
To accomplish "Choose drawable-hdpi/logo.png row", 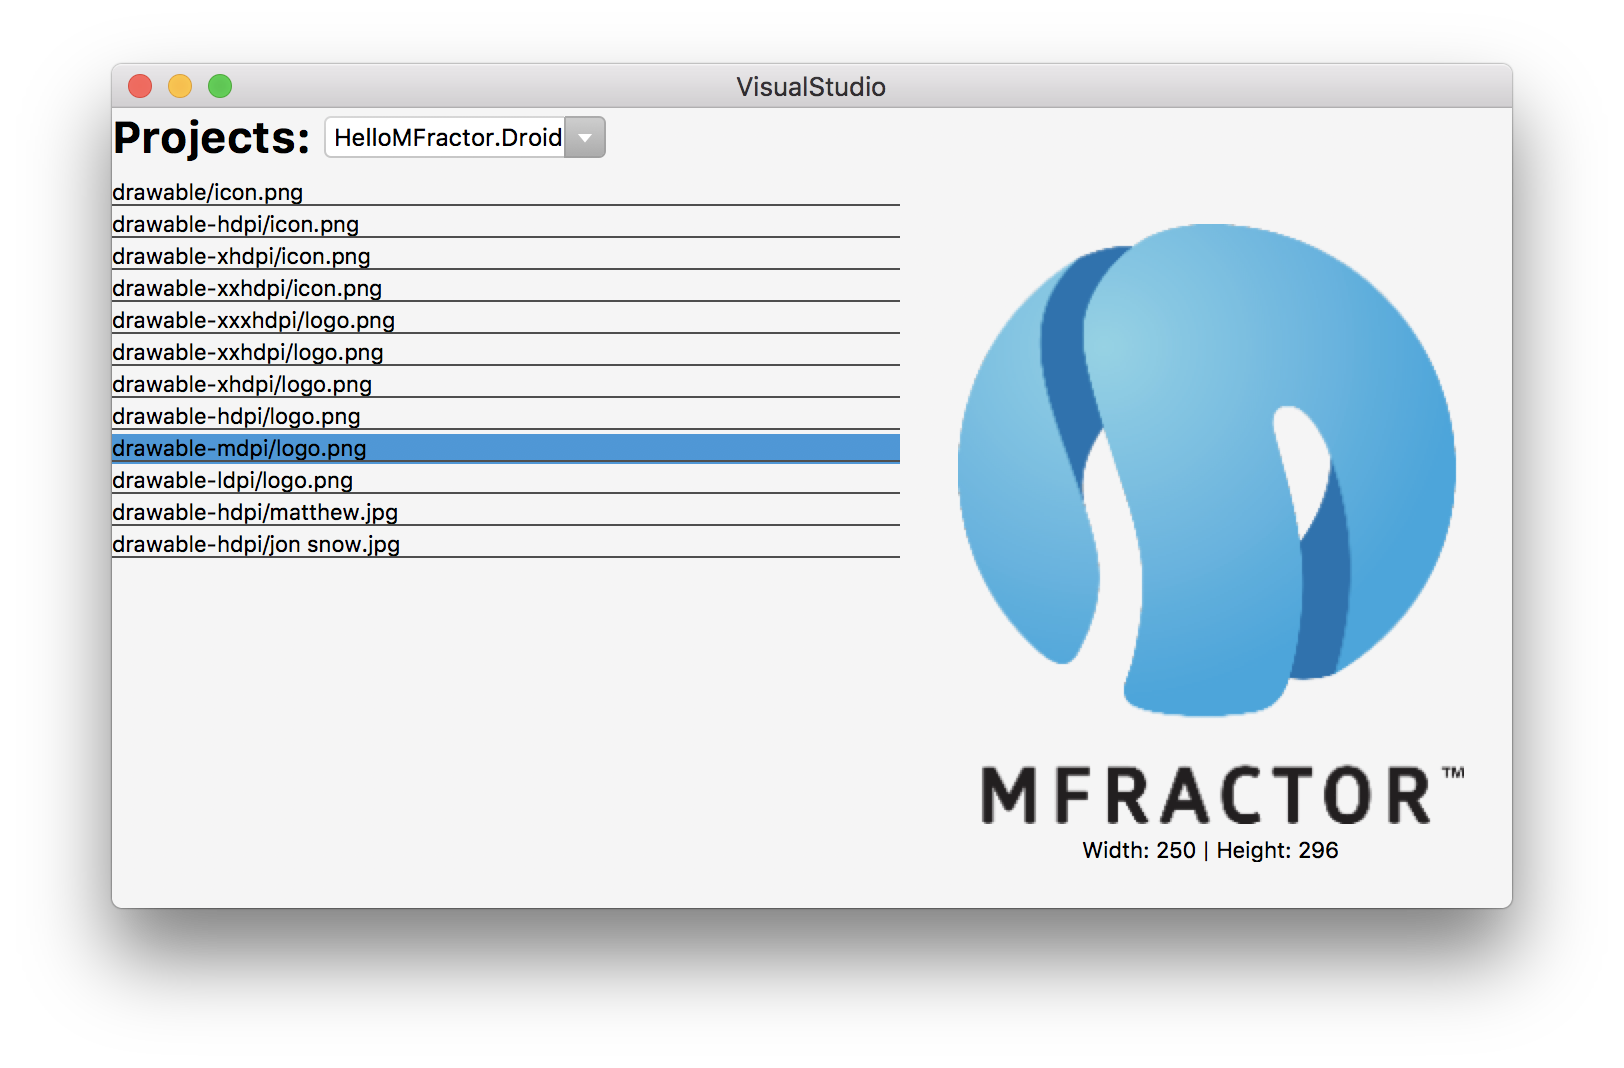I will pyautogui.click(x=506, y=415).
